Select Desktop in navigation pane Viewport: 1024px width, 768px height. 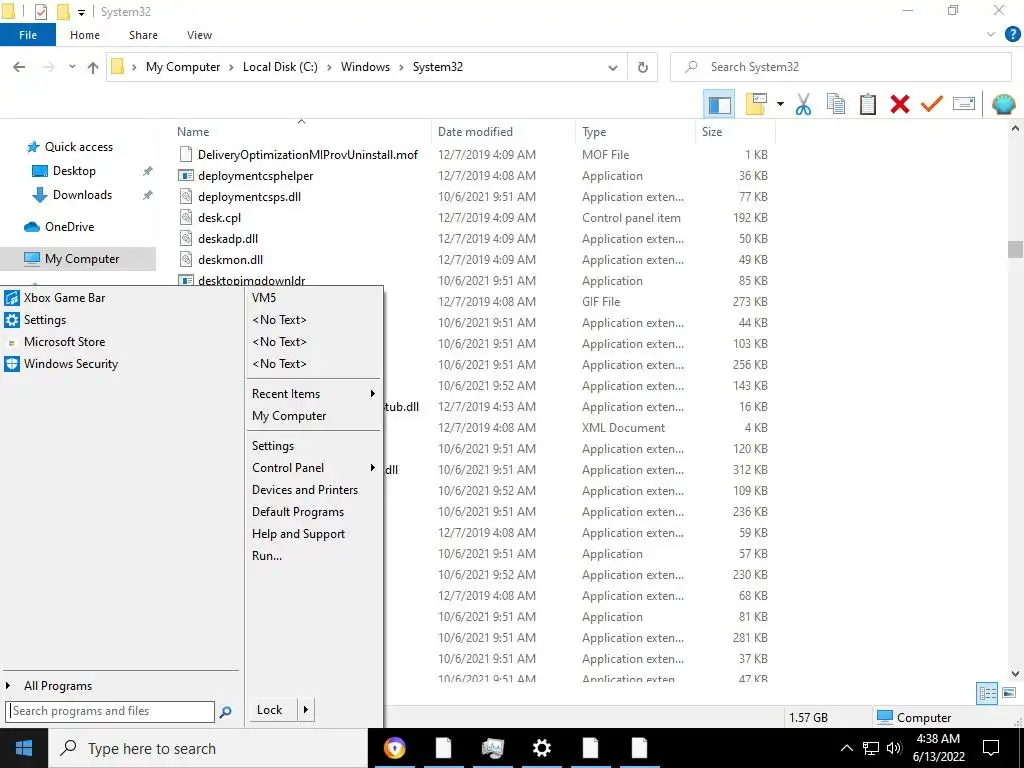[x=74, y=171]
